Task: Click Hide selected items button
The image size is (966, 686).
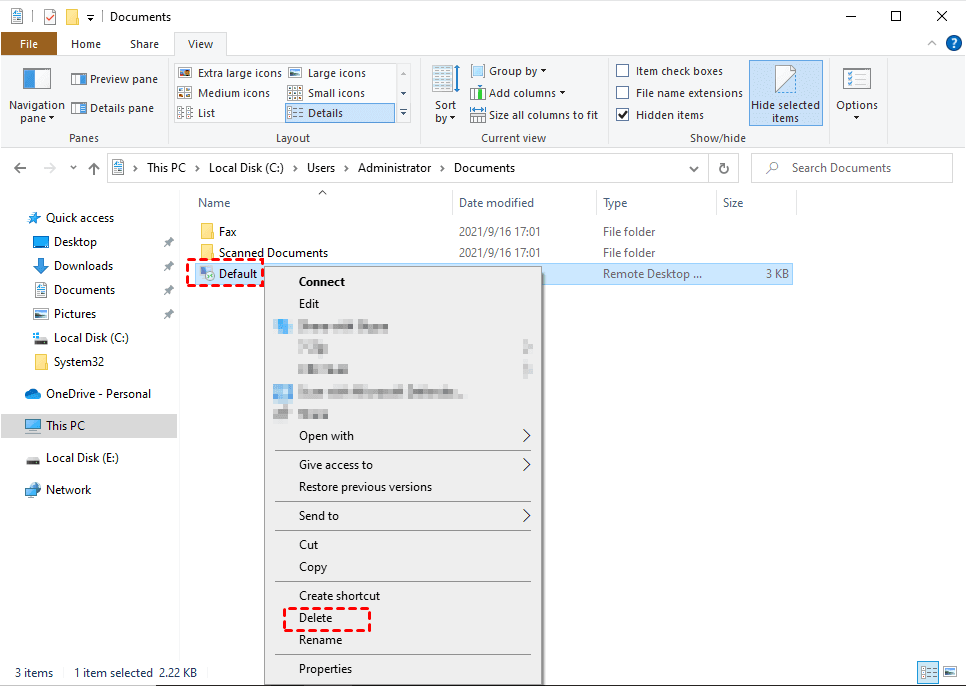Action: coord(785,93)
